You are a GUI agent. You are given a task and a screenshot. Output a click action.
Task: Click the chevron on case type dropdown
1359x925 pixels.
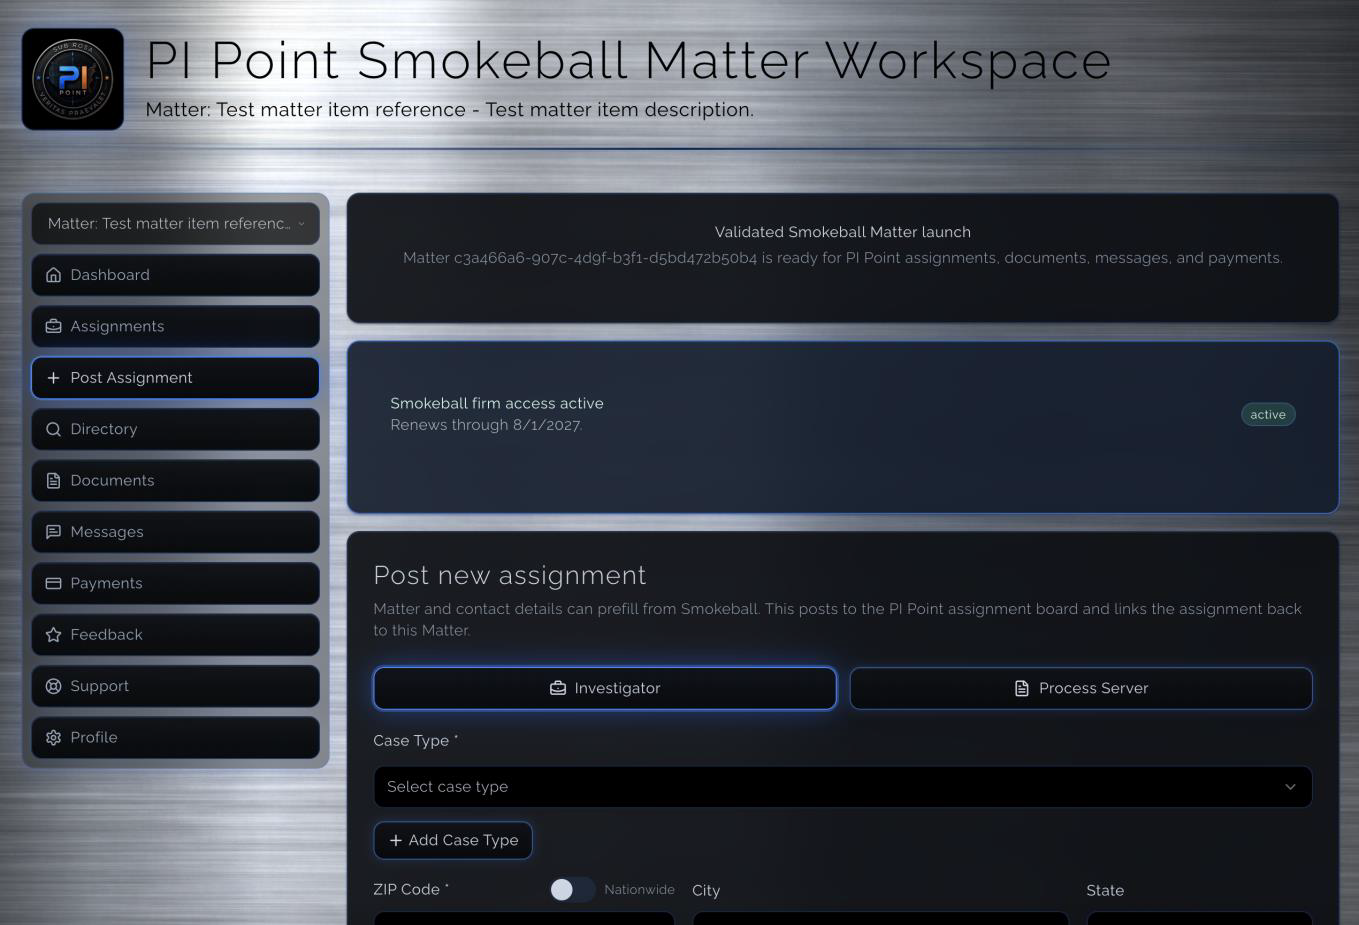click(1290, 787)
